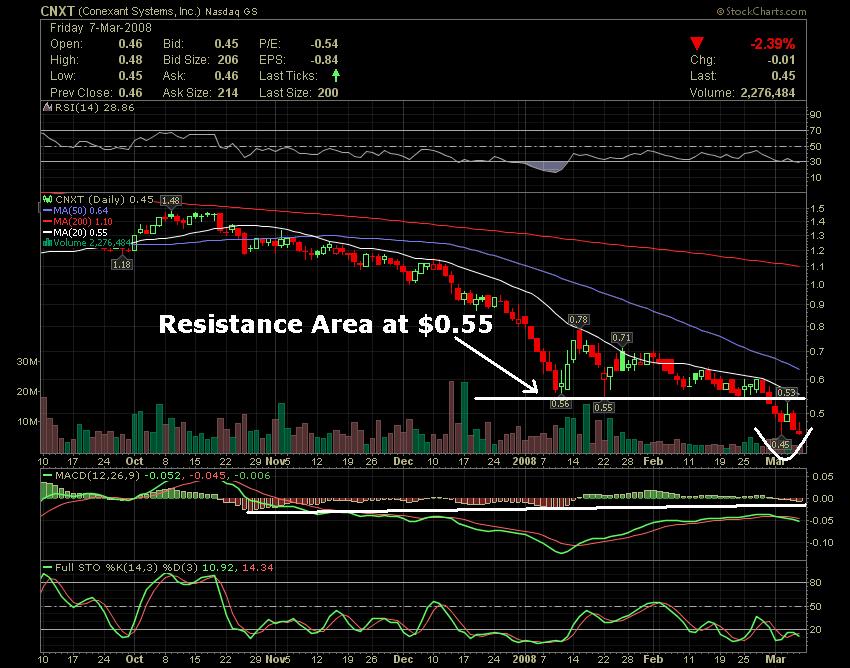Click the 1.5 price axis label
The height and width of the screenshot is (668, 850).
(818, 208)
